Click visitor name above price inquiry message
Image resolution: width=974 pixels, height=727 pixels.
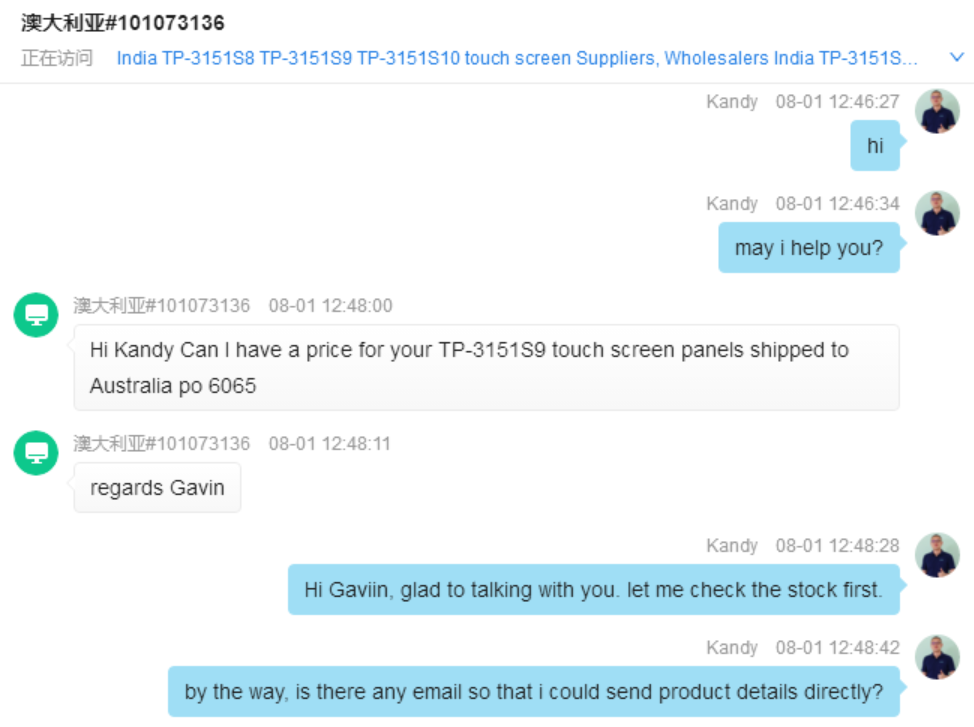(x=162, y=306)
